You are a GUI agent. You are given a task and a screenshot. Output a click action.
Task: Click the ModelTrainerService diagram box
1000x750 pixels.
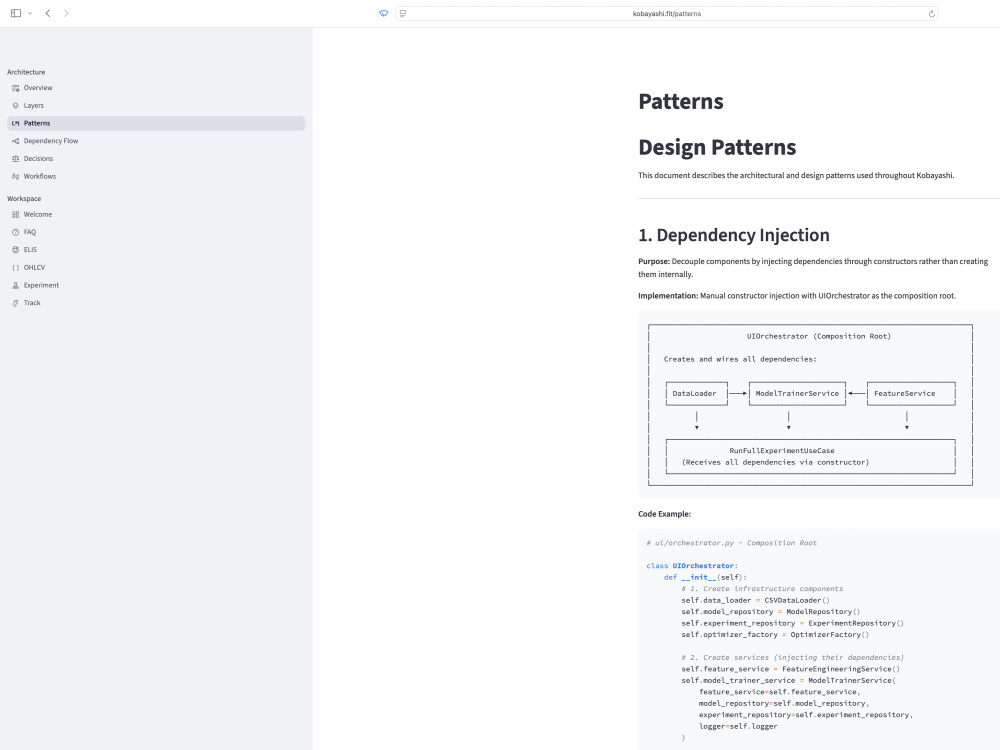coord(797,393)
